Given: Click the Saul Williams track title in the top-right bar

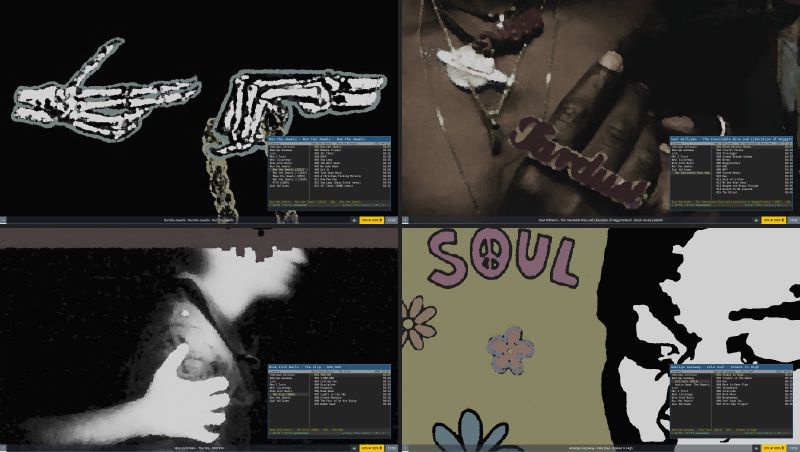Looking at the screenshot, I should [x=601, y=220].
